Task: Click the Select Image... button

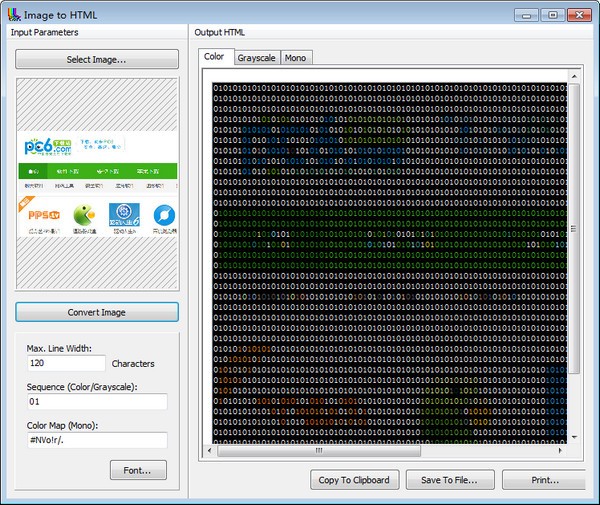Action: click(x=97, y=60)
